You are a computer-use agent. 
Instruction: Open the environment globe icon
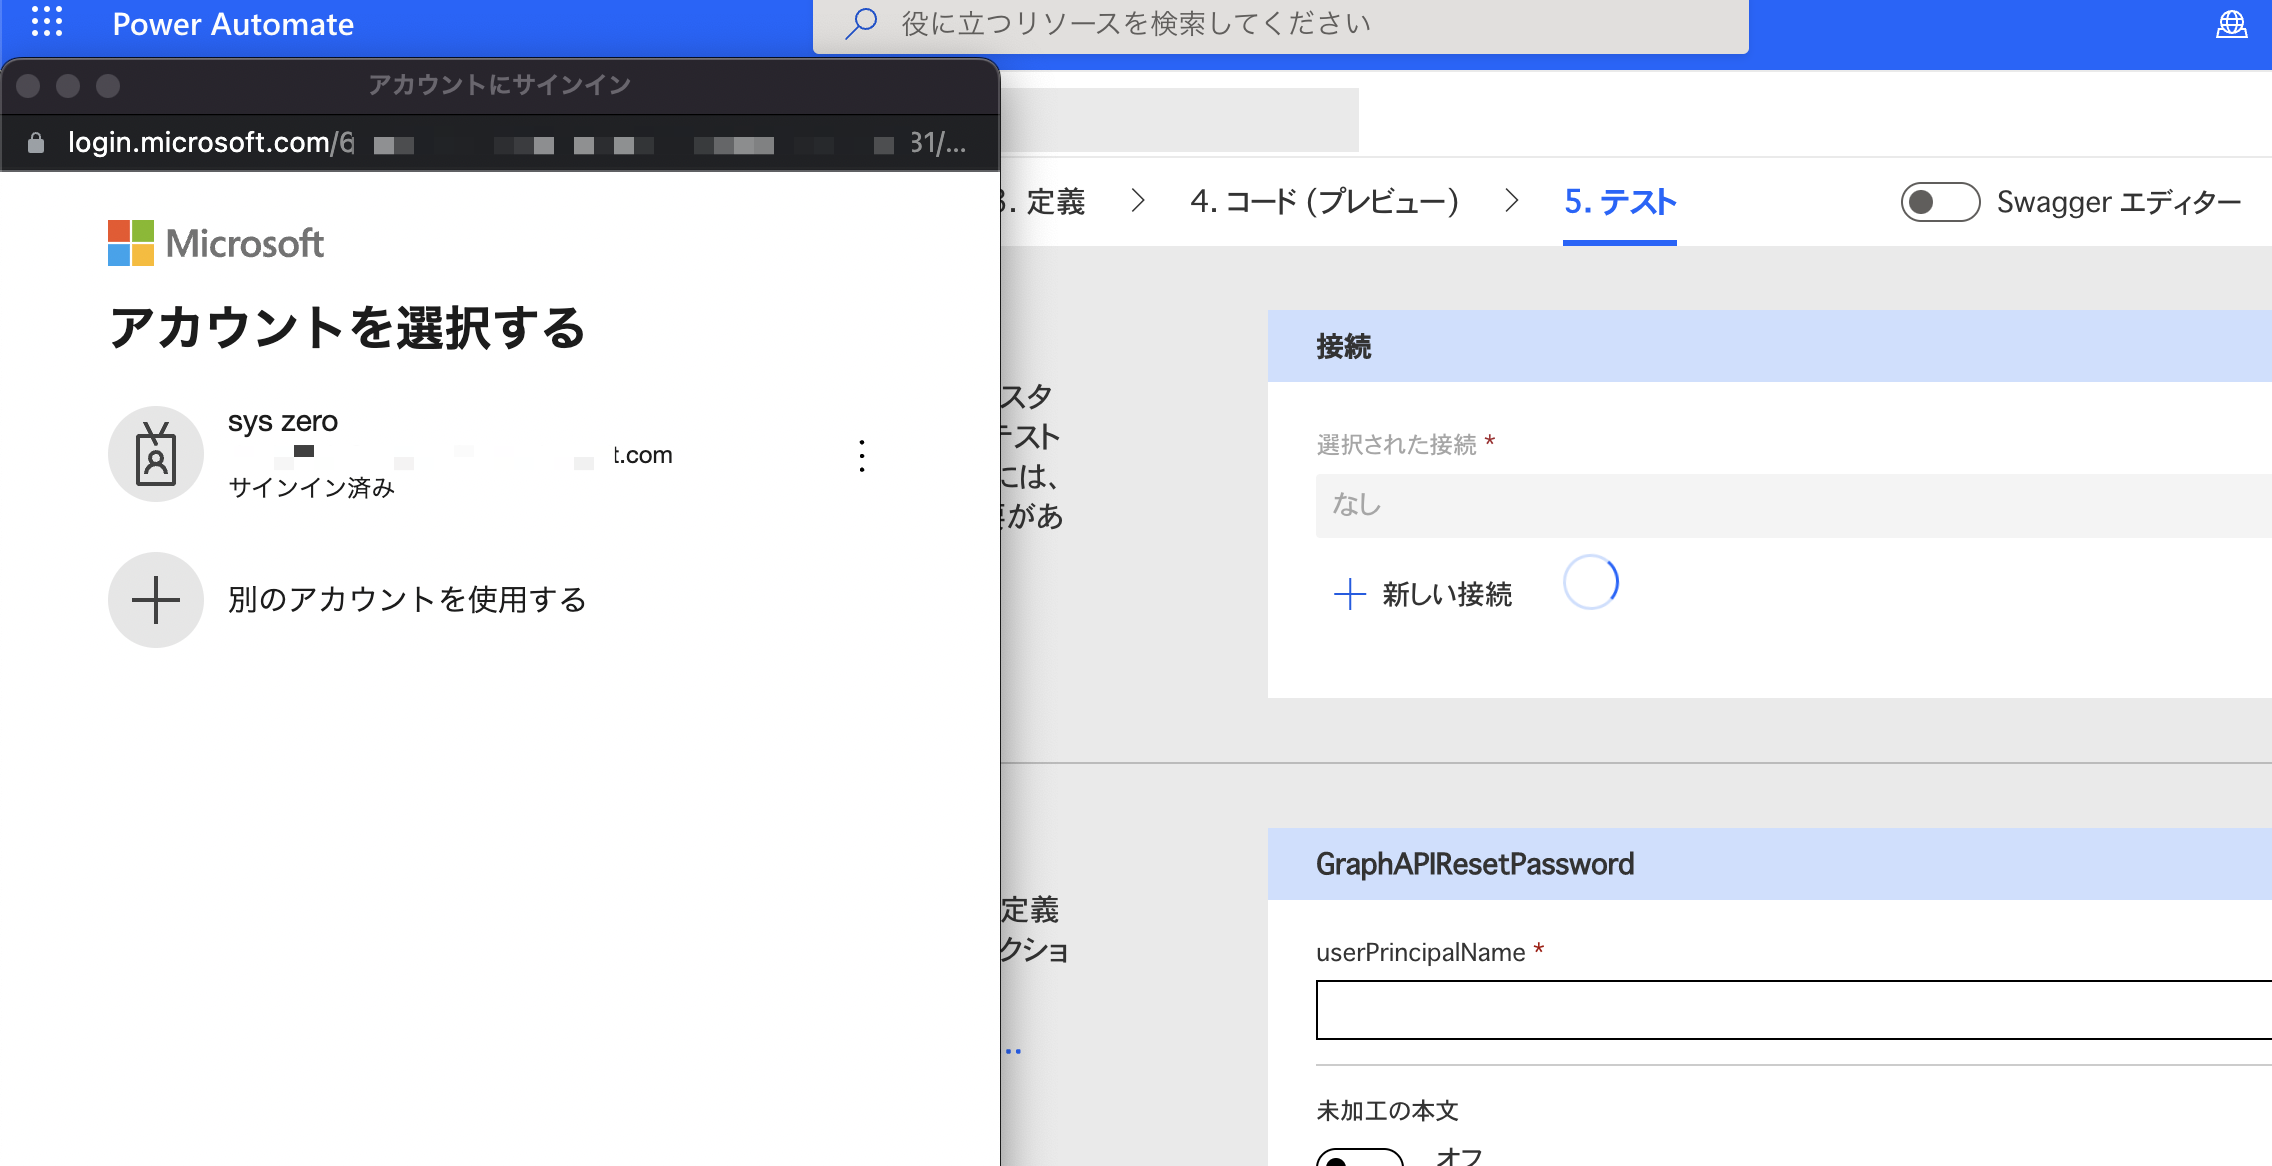click(x=2231, y=24)
